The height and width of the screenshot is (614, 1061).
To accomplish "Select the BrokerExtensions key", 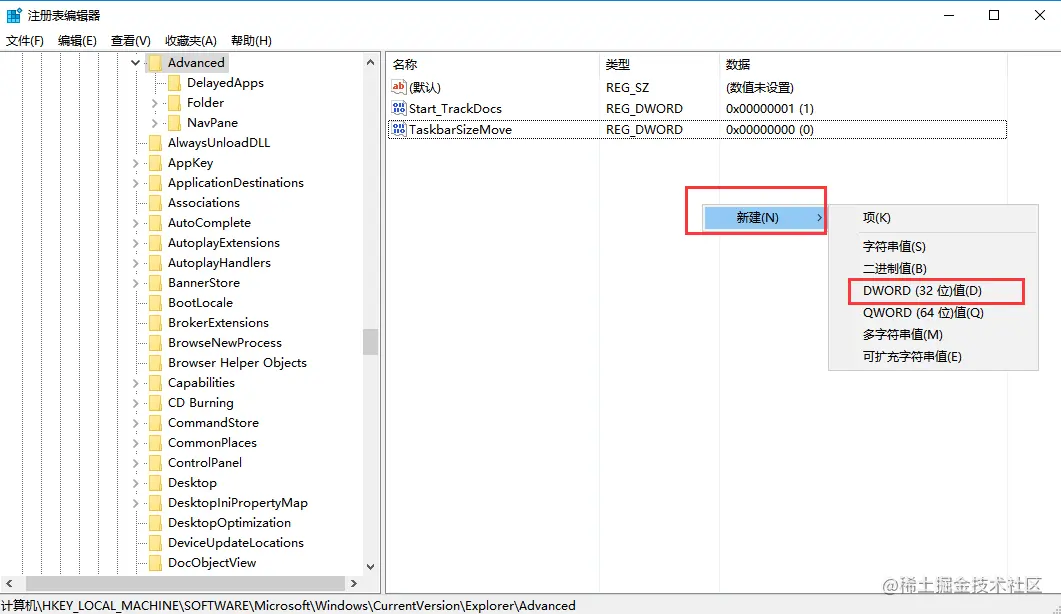I will tap(219, 323).
